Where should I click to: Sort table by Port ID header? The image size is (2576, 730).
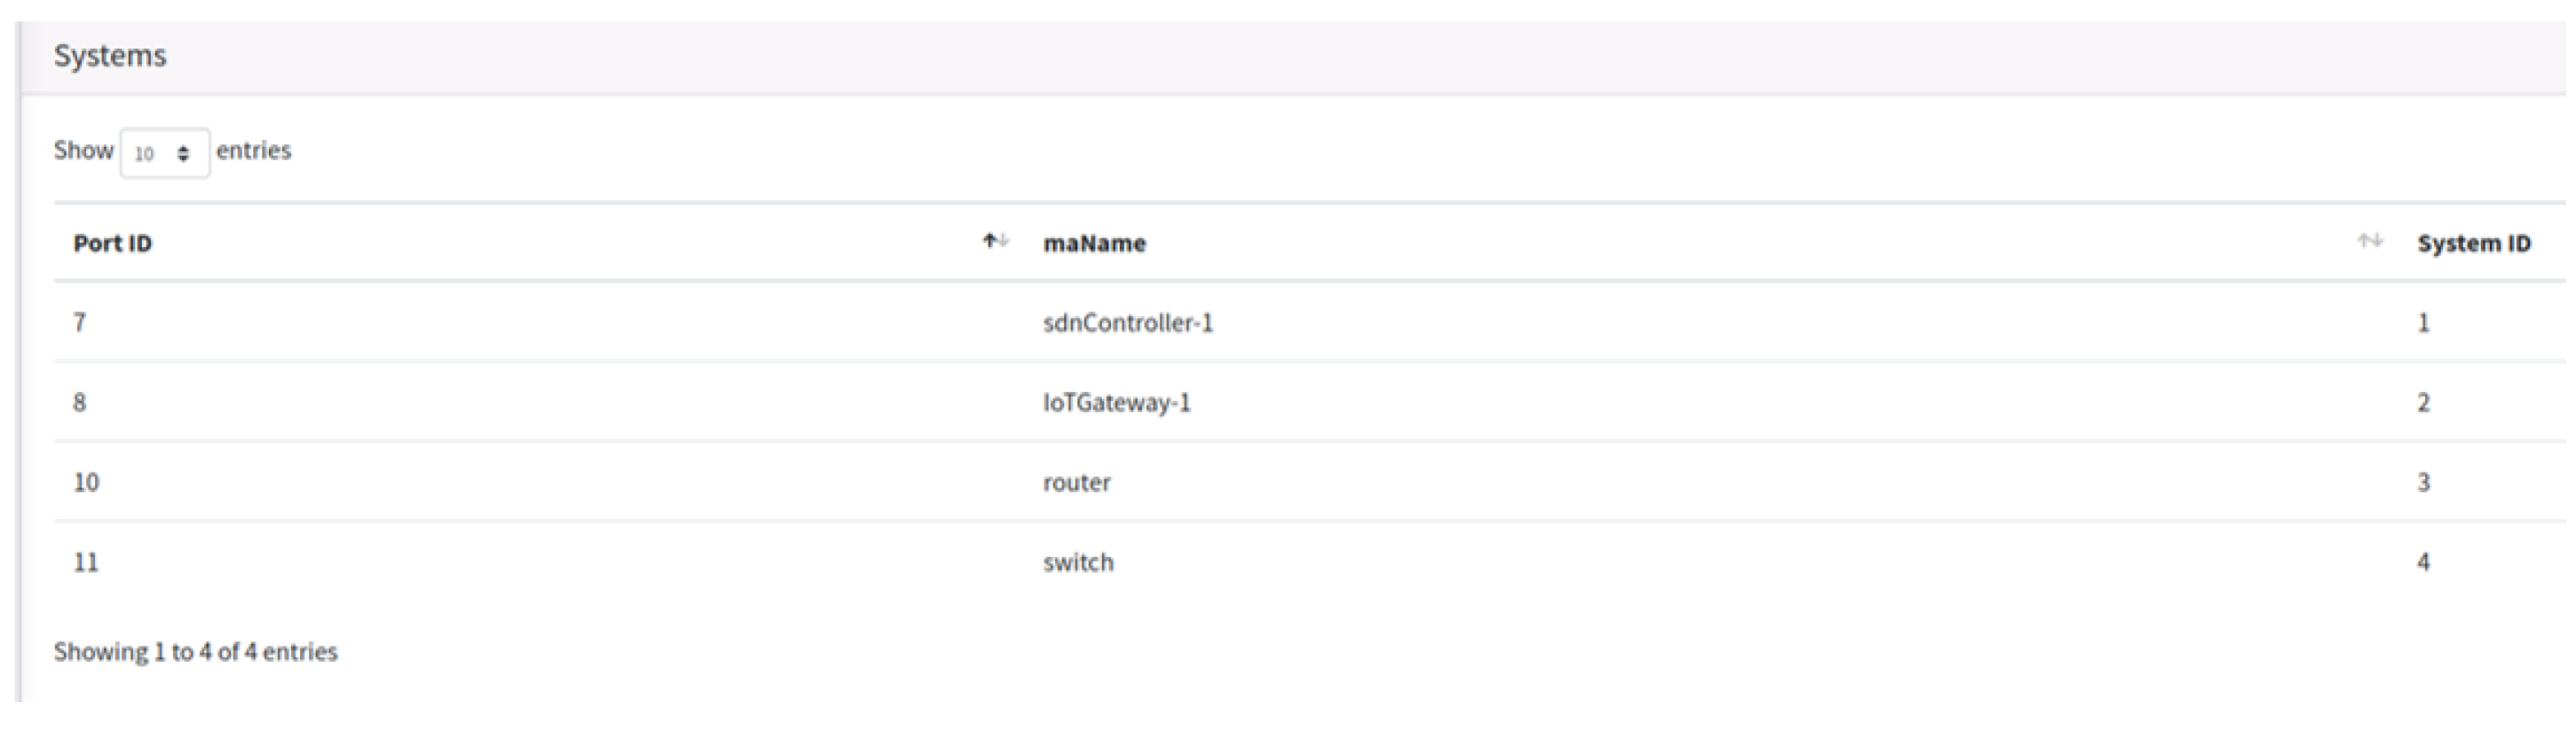click(113, 243)
